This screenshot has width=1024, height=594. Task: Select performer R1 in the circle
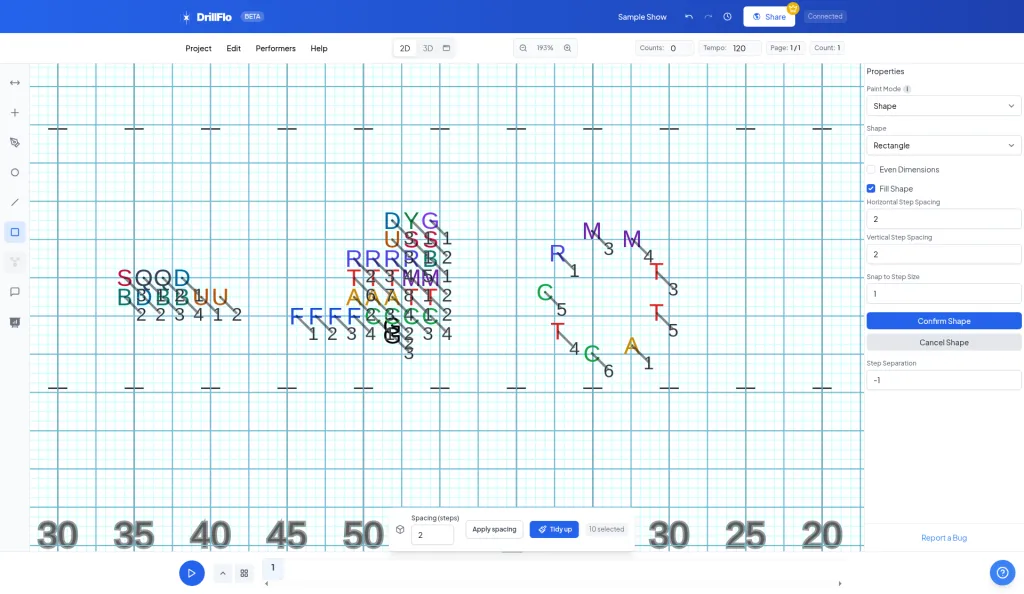(558, 253)
